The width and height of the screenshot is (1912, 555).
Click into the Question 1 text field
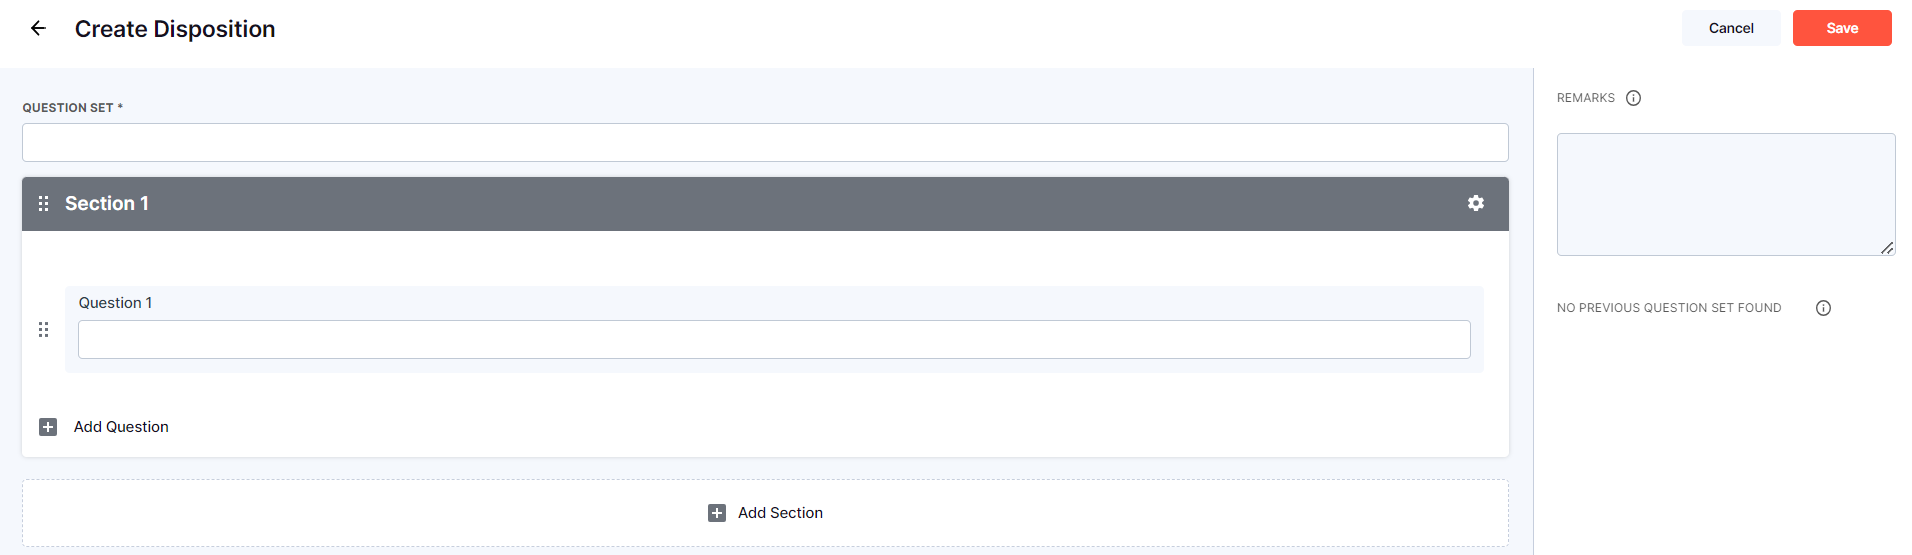pyautogui.click(x=774, y=340)
